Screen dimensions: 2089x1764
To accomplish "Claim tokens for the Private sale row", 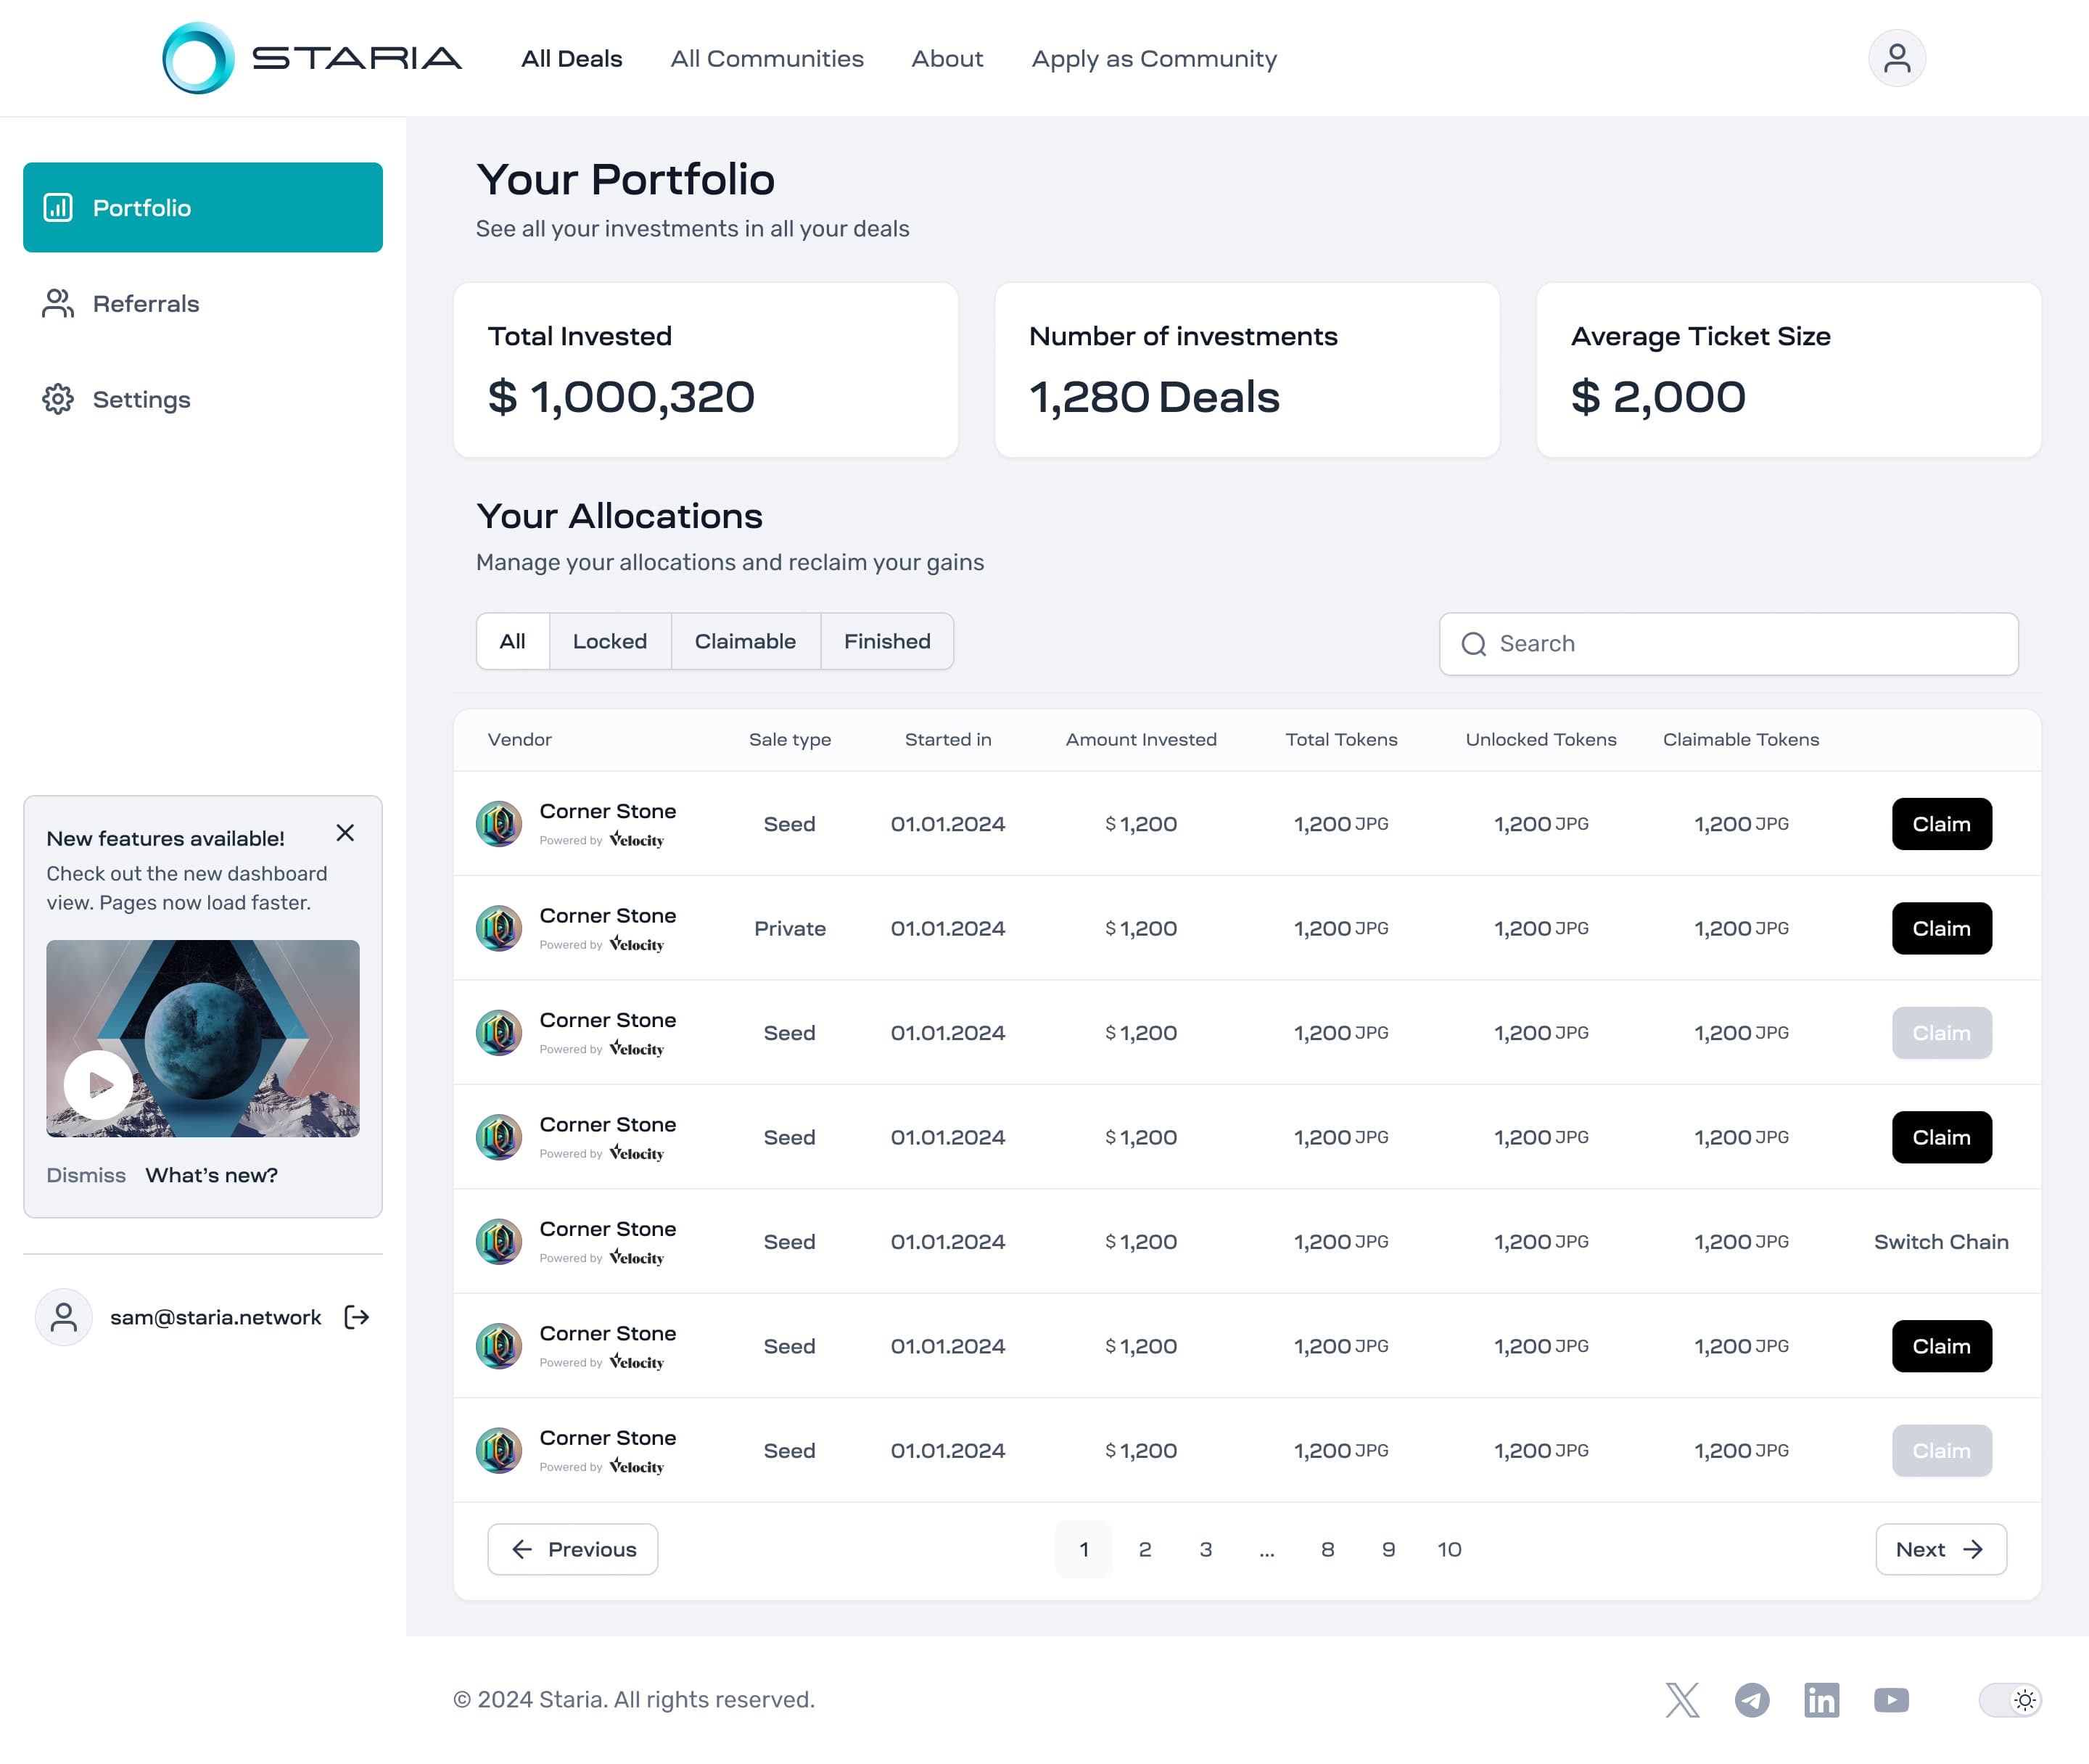I will point(1940,928).
